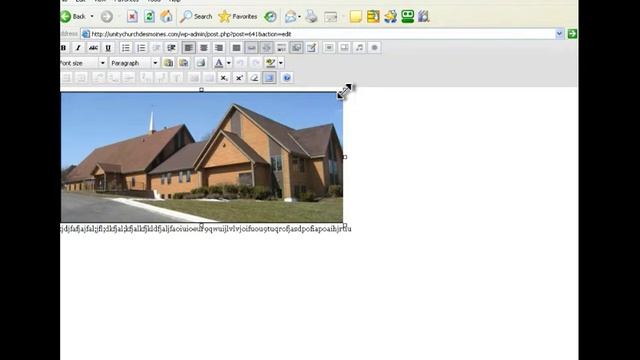Expand the highlight color dropdown arrow
Screen dimensions: 640x360
281,63
